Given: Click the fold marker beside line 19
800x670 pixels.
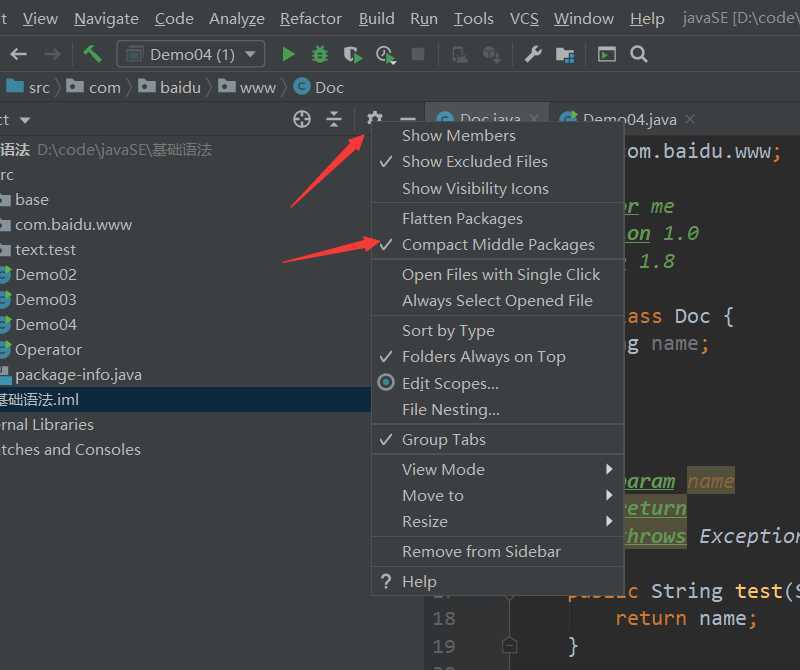Looking at the screenshot, I should click(509, 646).
